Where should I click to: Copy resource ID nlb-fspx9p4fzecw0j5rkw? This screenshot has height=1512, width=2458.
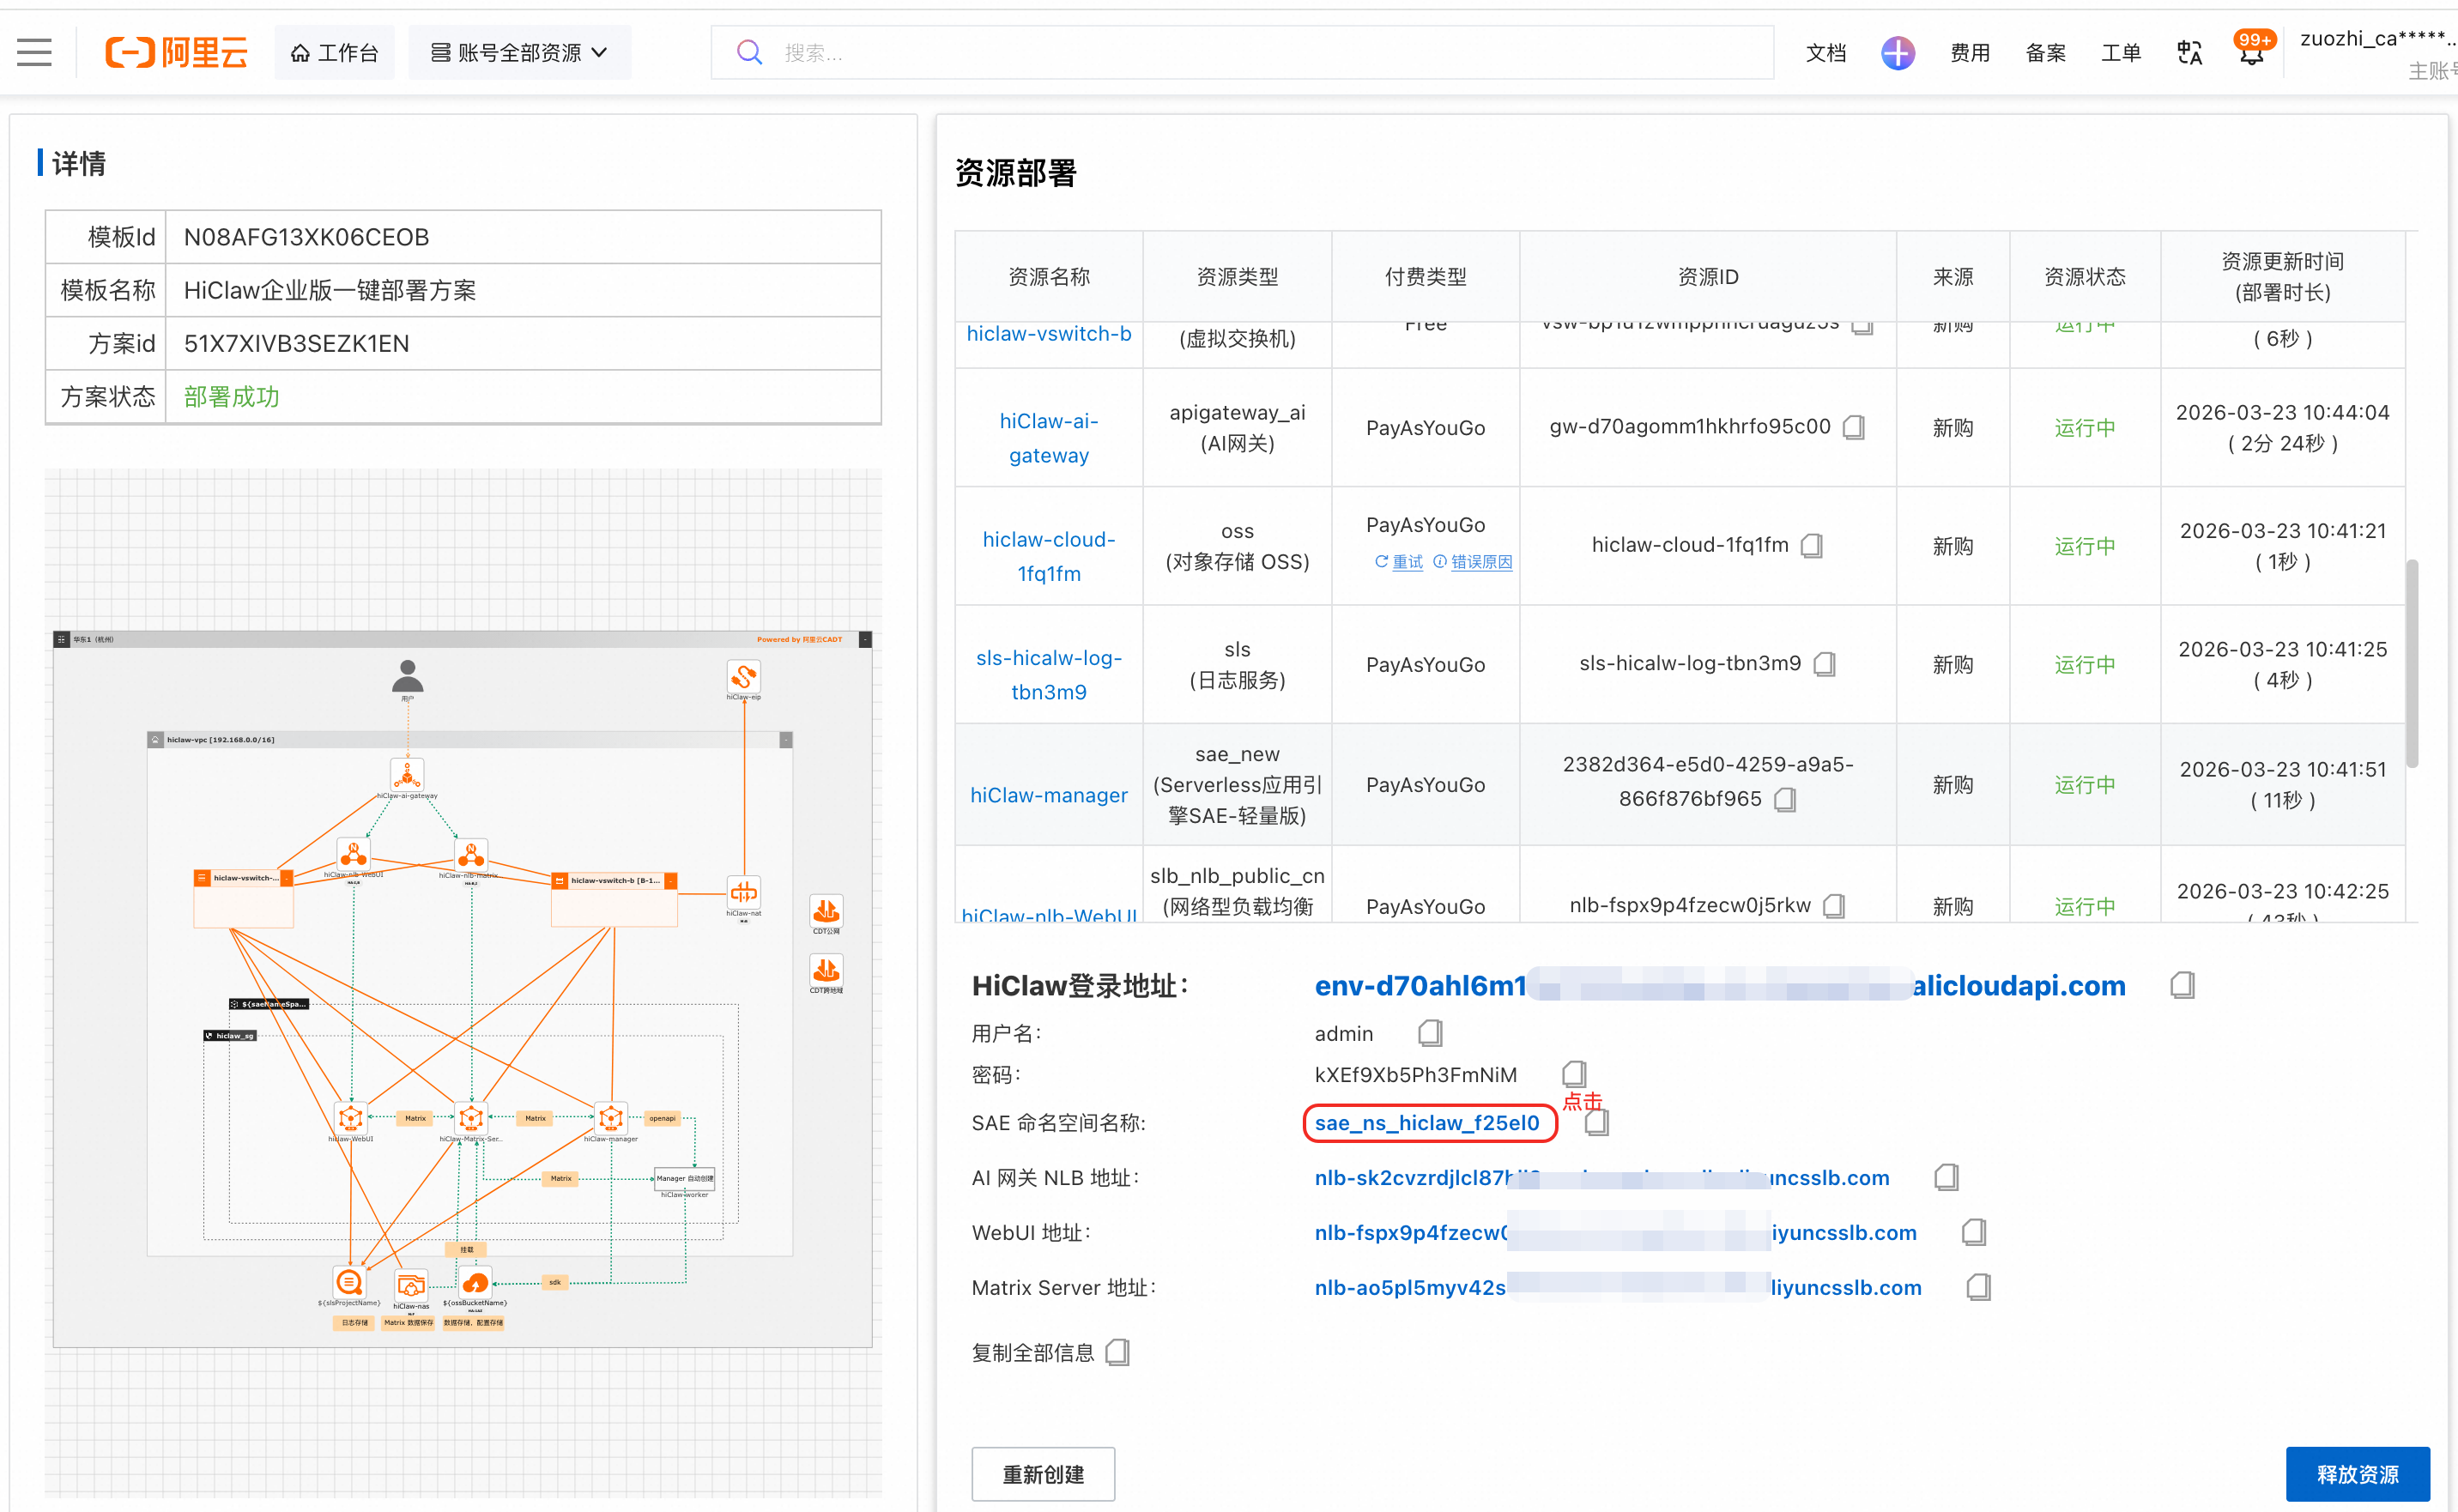(1834, 905)
